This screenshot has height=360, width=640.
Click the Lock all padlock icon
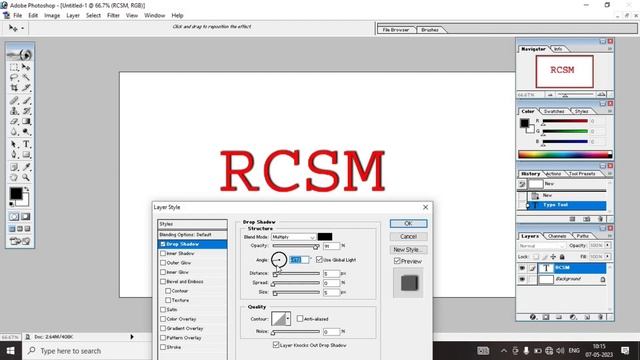(562, 257)
